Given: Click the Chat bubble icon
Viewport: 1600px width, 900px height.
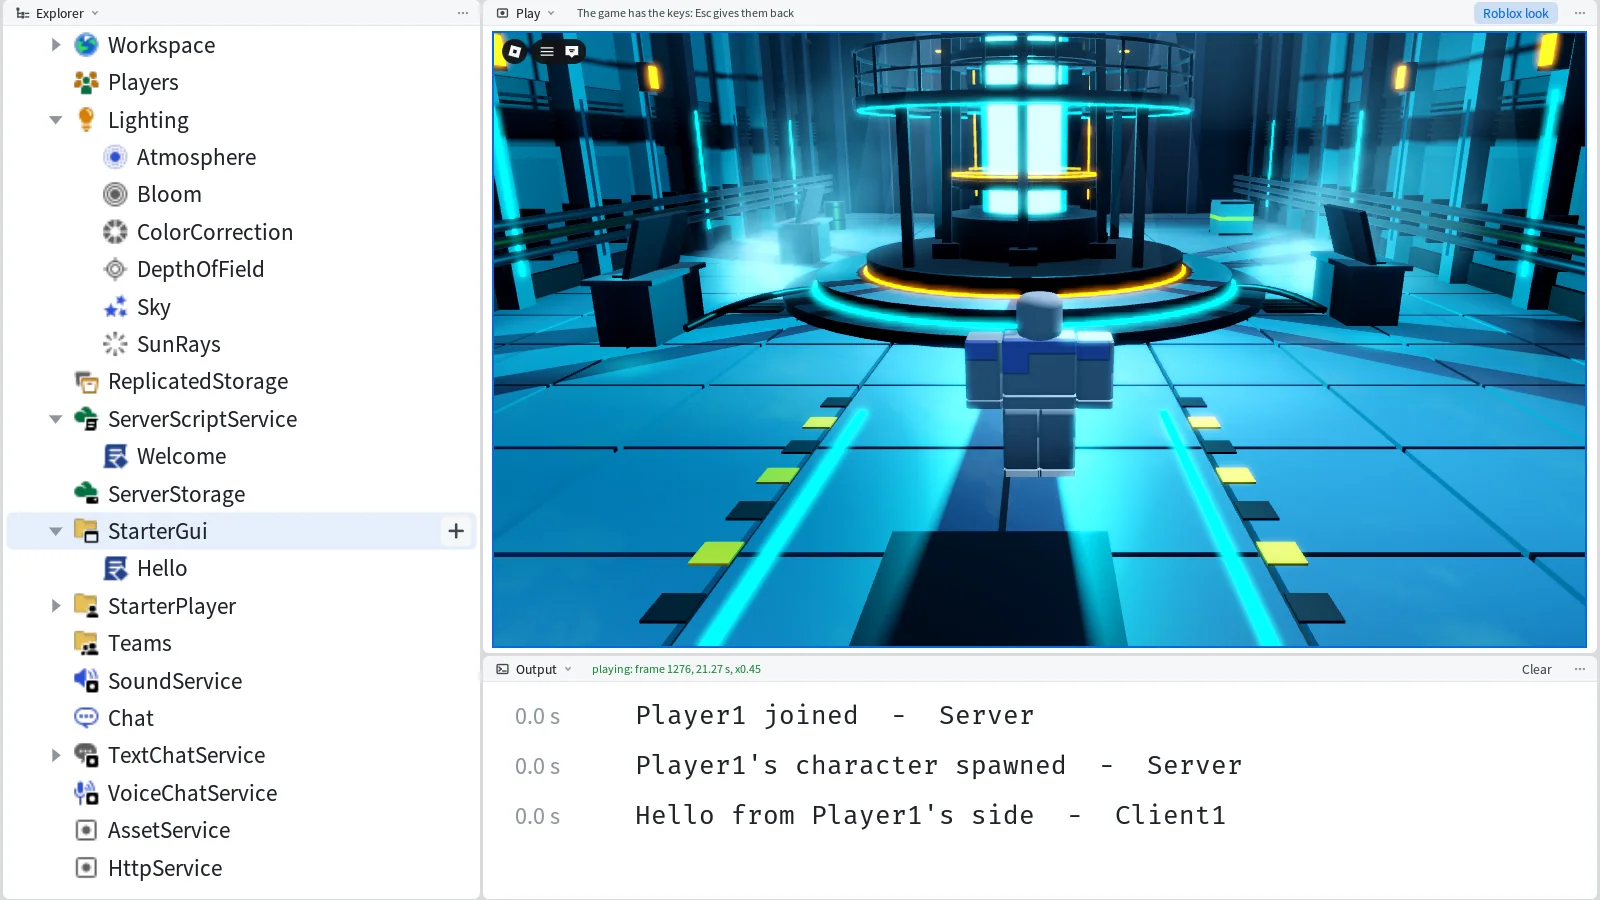Looking at the screenshot, I should tap(87, 718).
